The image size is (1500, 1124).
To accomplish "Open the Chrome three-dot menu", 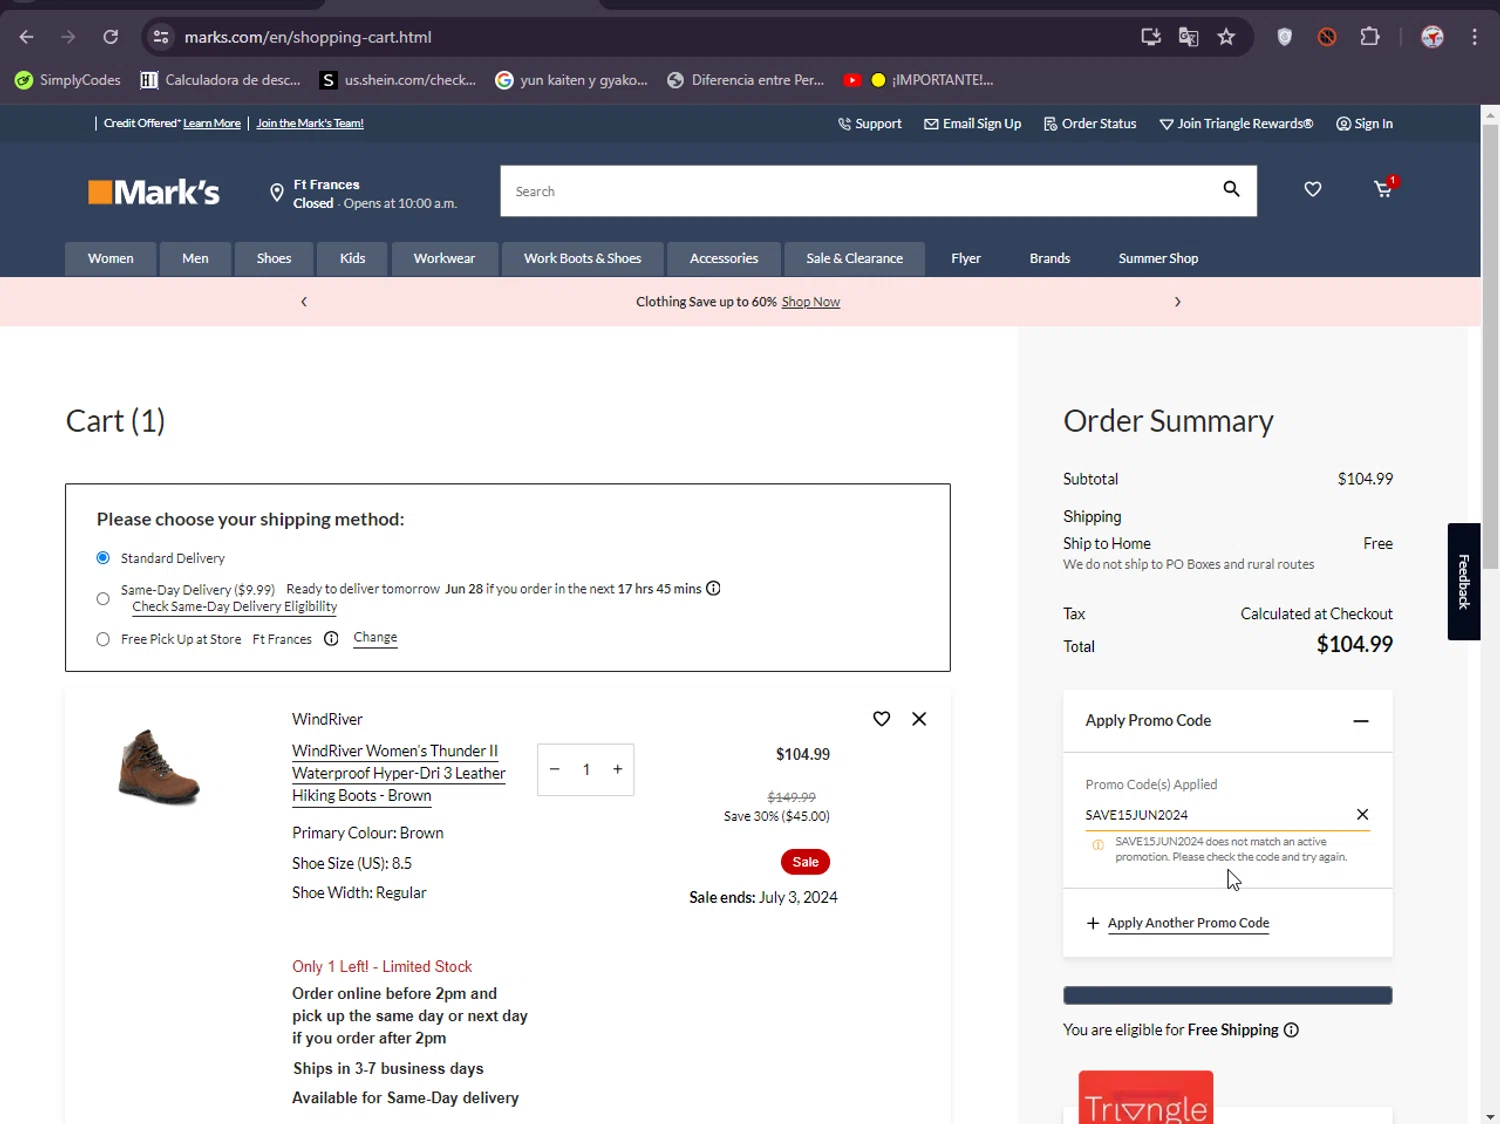I will pos(1475,37).
